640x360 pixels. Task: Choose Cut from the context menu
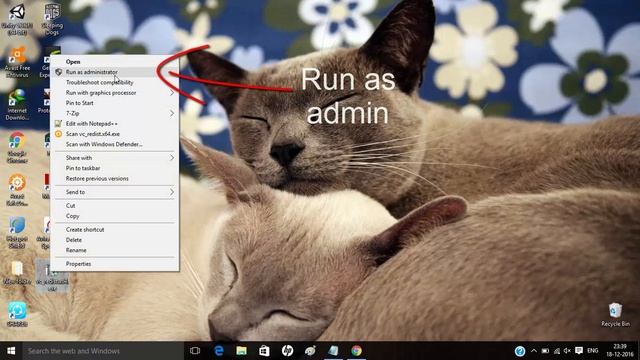[115, 205]
